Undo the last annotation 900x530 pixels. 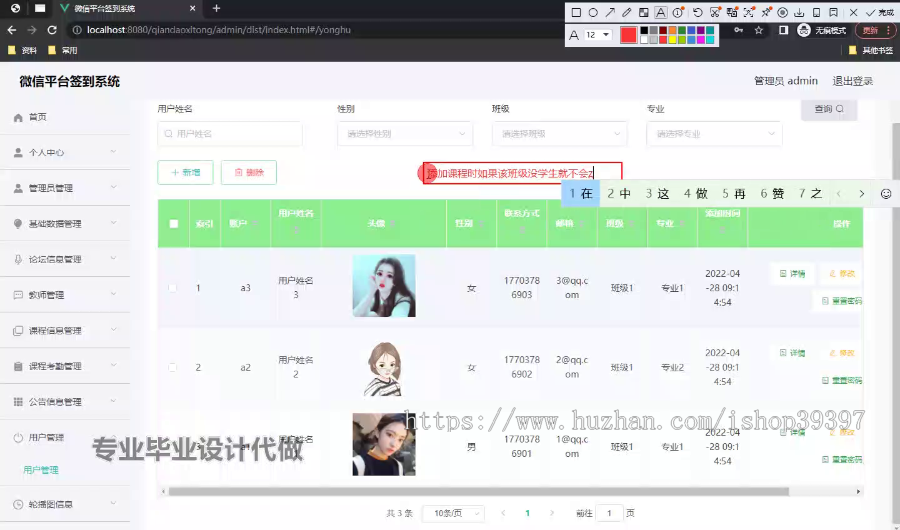697,12
